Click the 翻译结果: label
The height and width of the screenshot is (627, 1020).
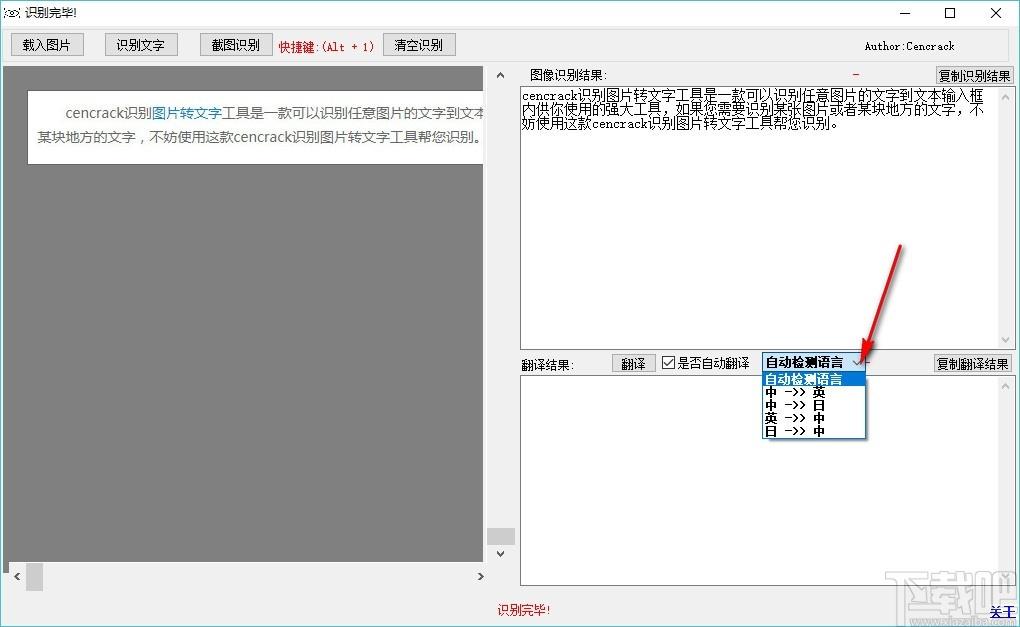click(x=547, y=365)
